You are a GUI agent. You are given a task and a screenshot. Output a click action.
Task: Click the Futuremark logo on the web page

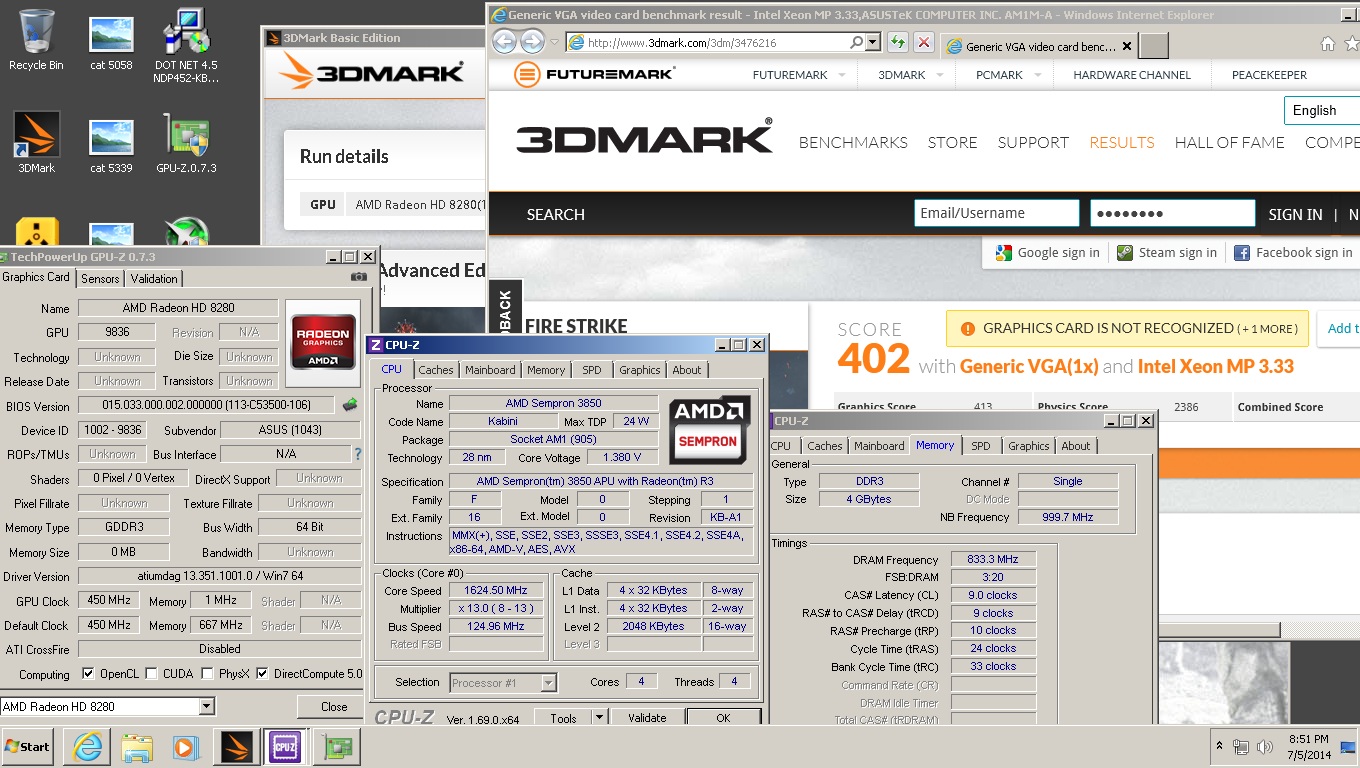tap(594, 74)
